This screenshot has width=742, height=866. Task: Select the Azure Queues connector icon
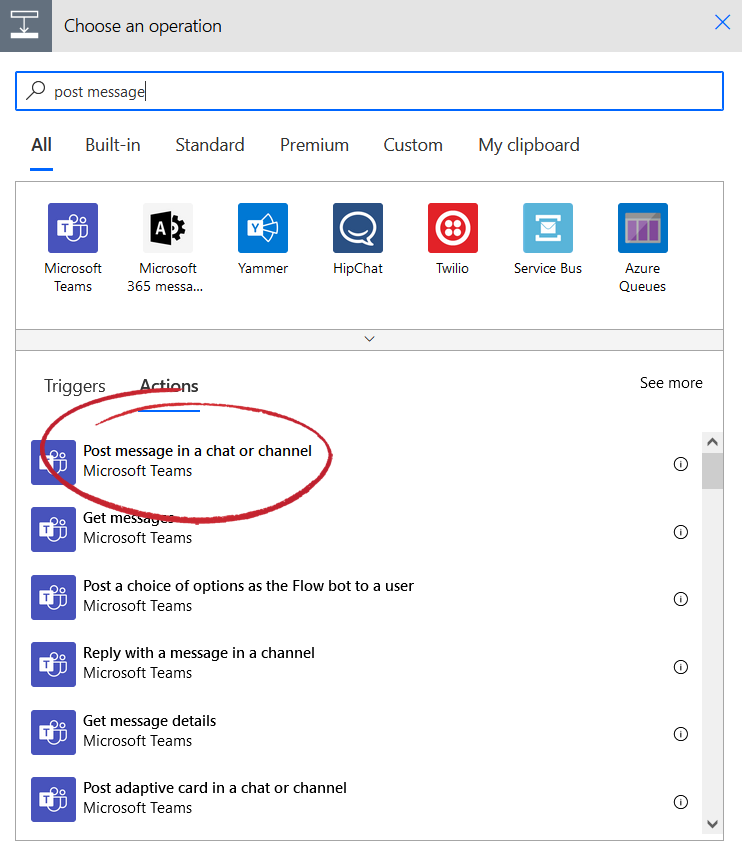coord(643,228)
